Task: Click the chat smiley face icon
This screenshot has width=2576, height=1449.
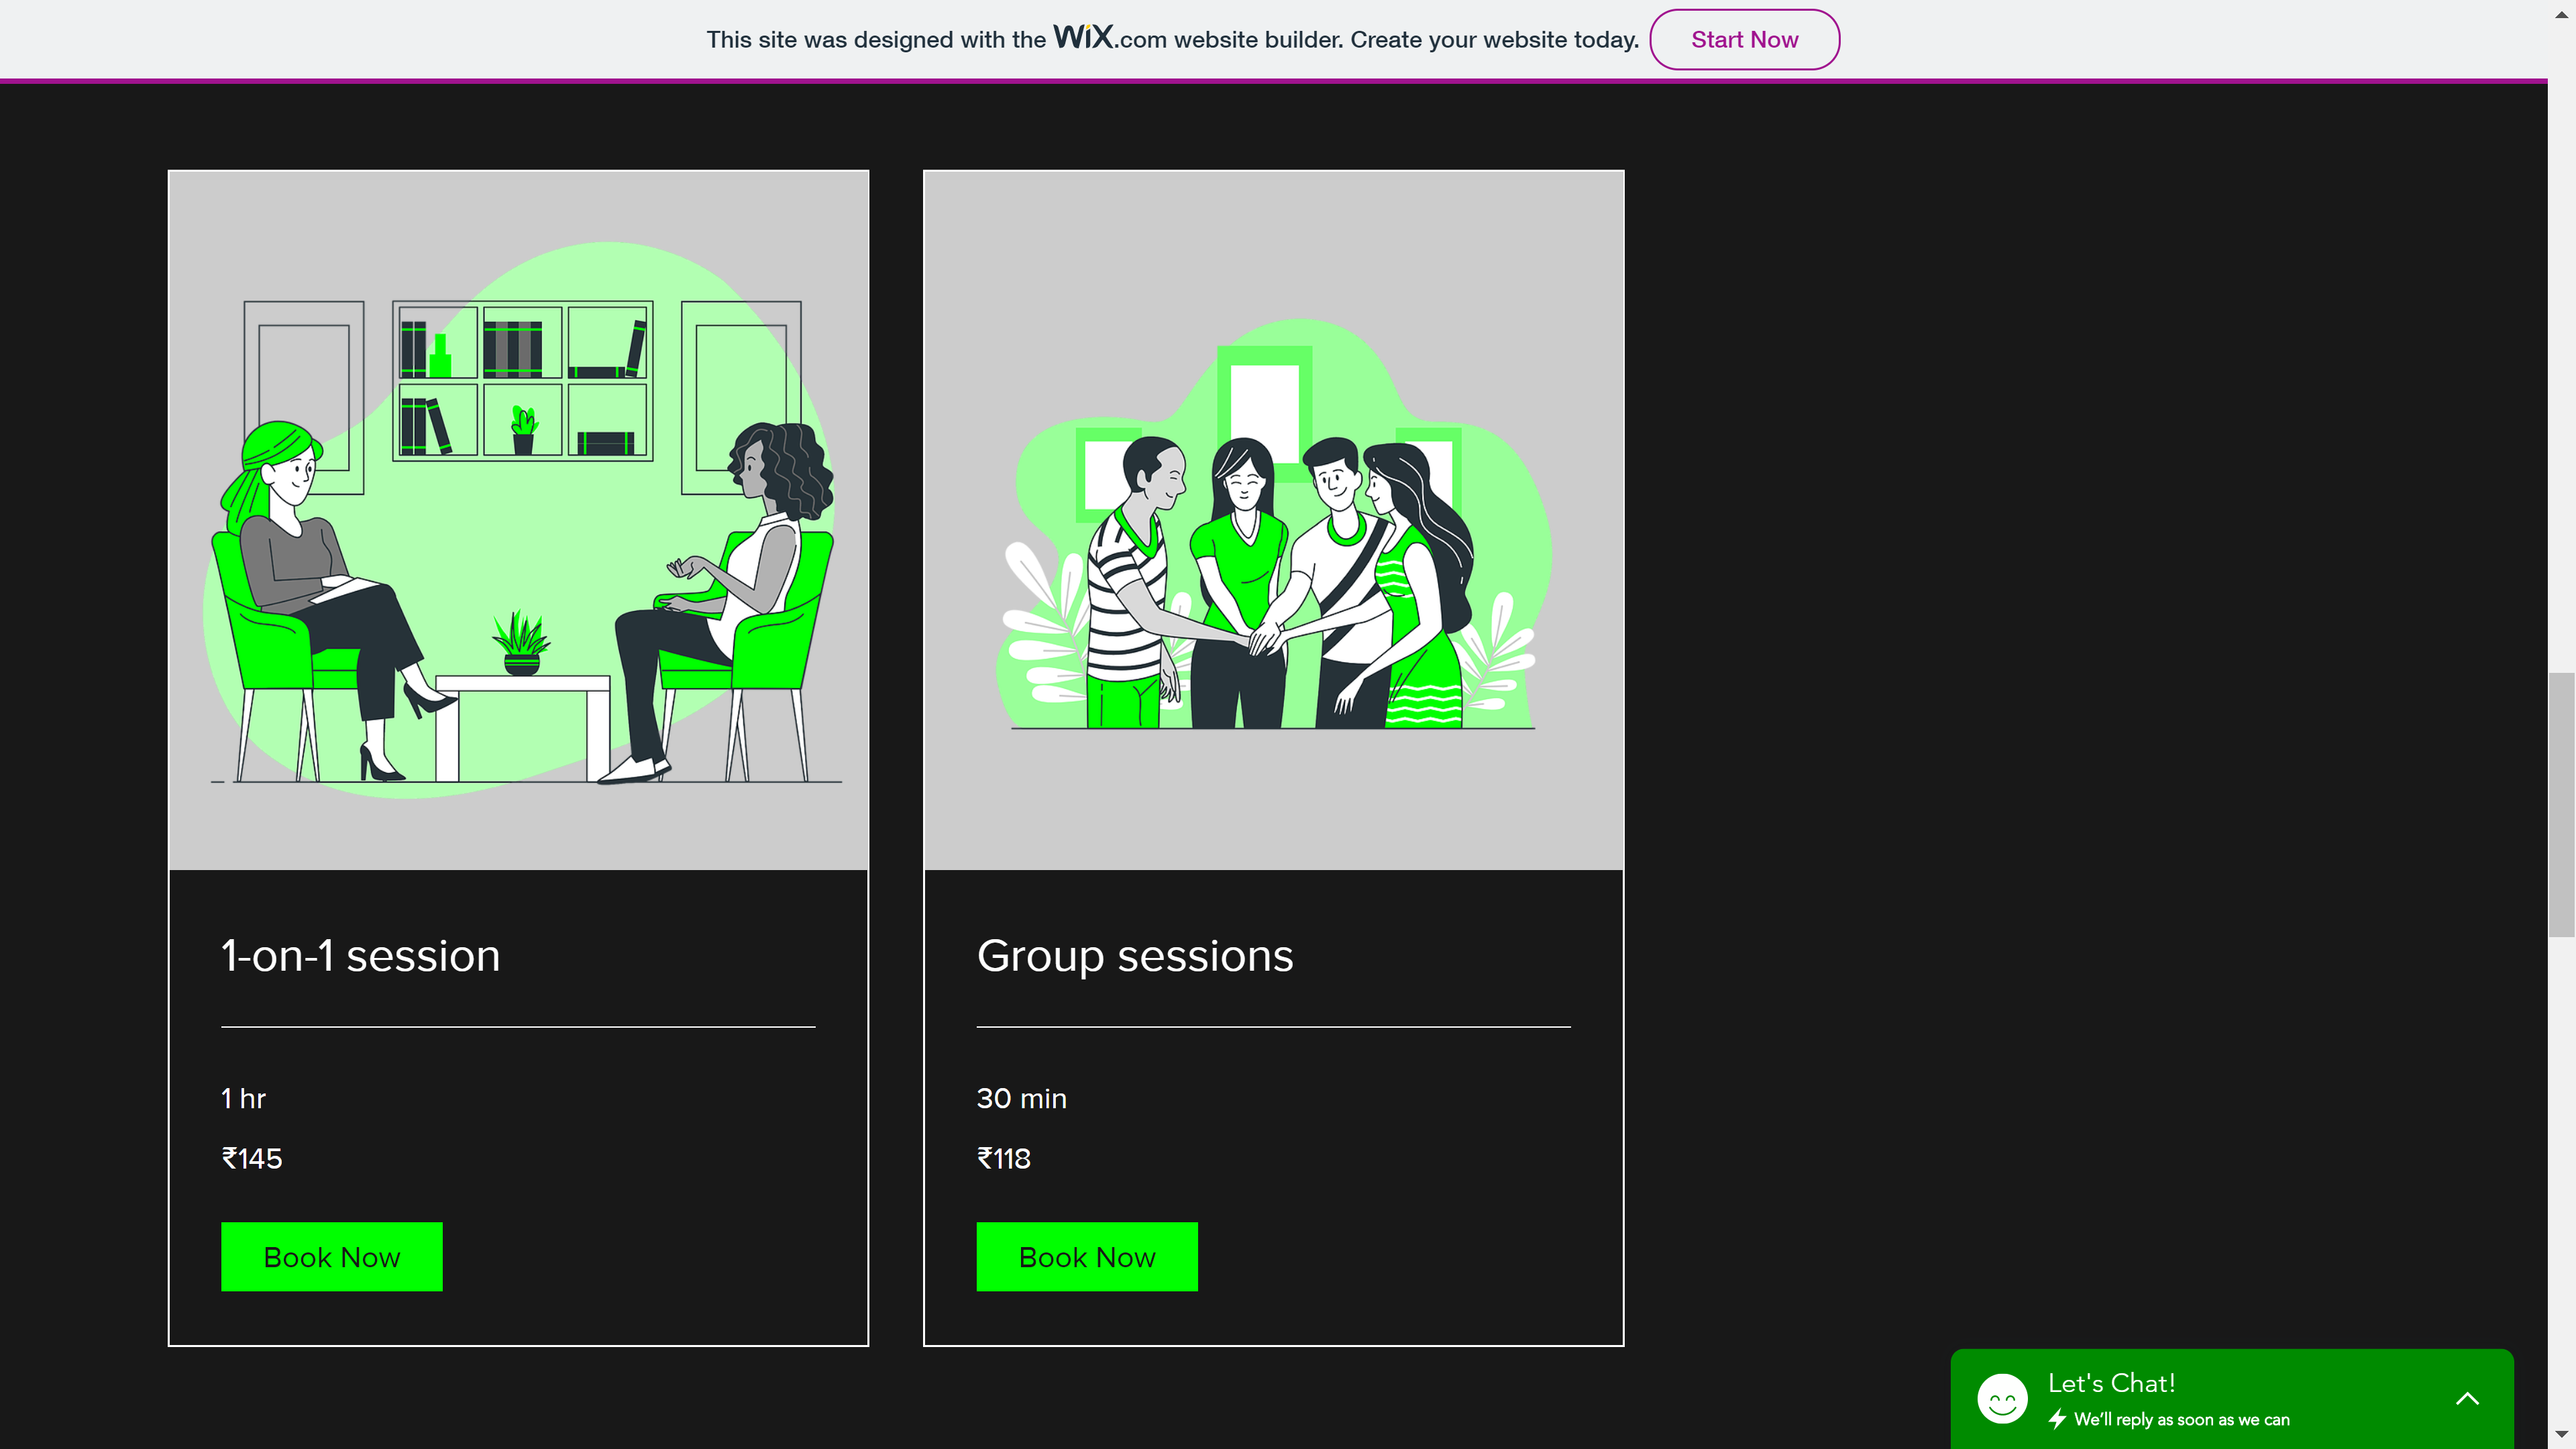Action: coord(2002,1398)
